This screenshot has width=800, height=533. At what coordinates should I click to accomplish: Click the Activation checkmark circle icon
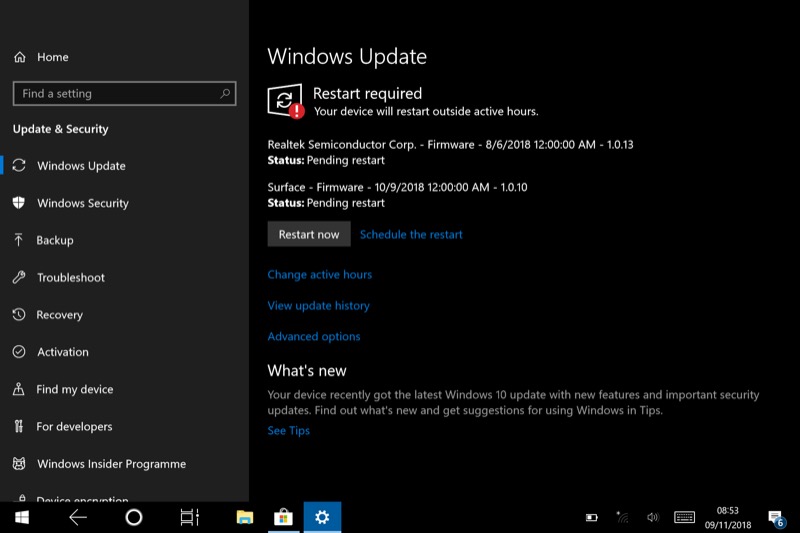(19, 351)
